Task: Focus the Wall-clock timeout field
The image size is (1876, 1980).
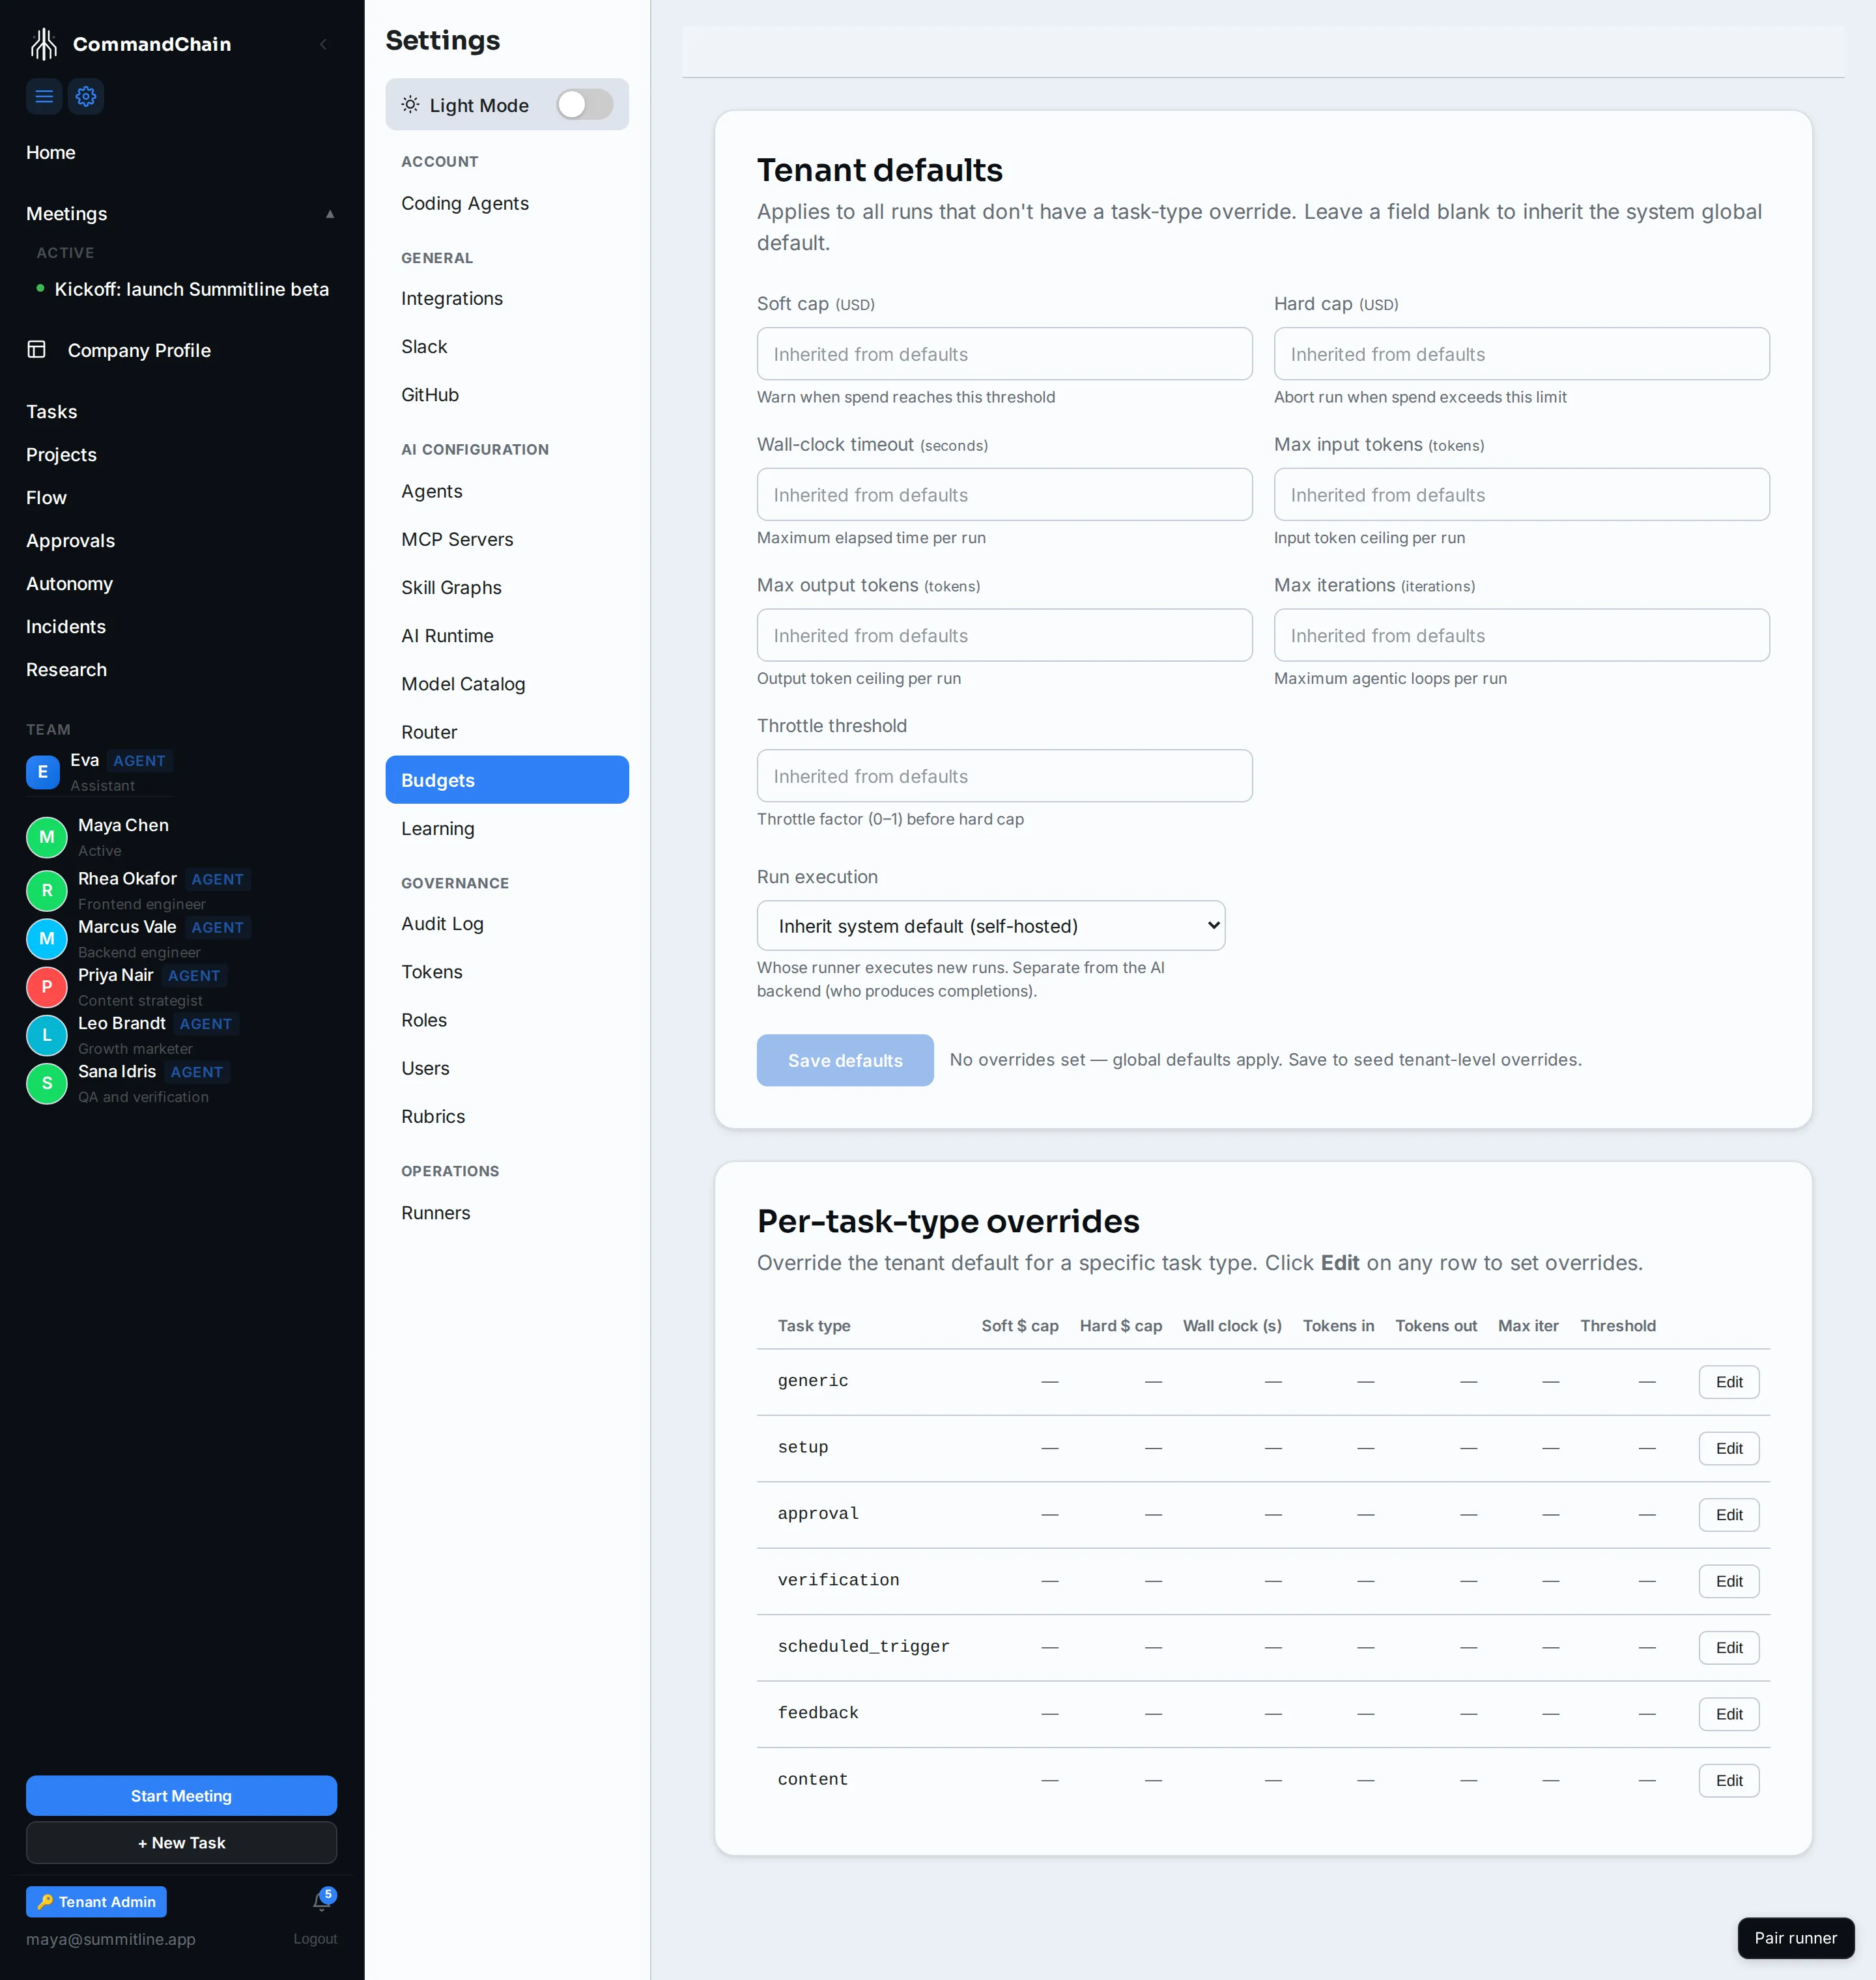Action: click(x=1004, y=495)
